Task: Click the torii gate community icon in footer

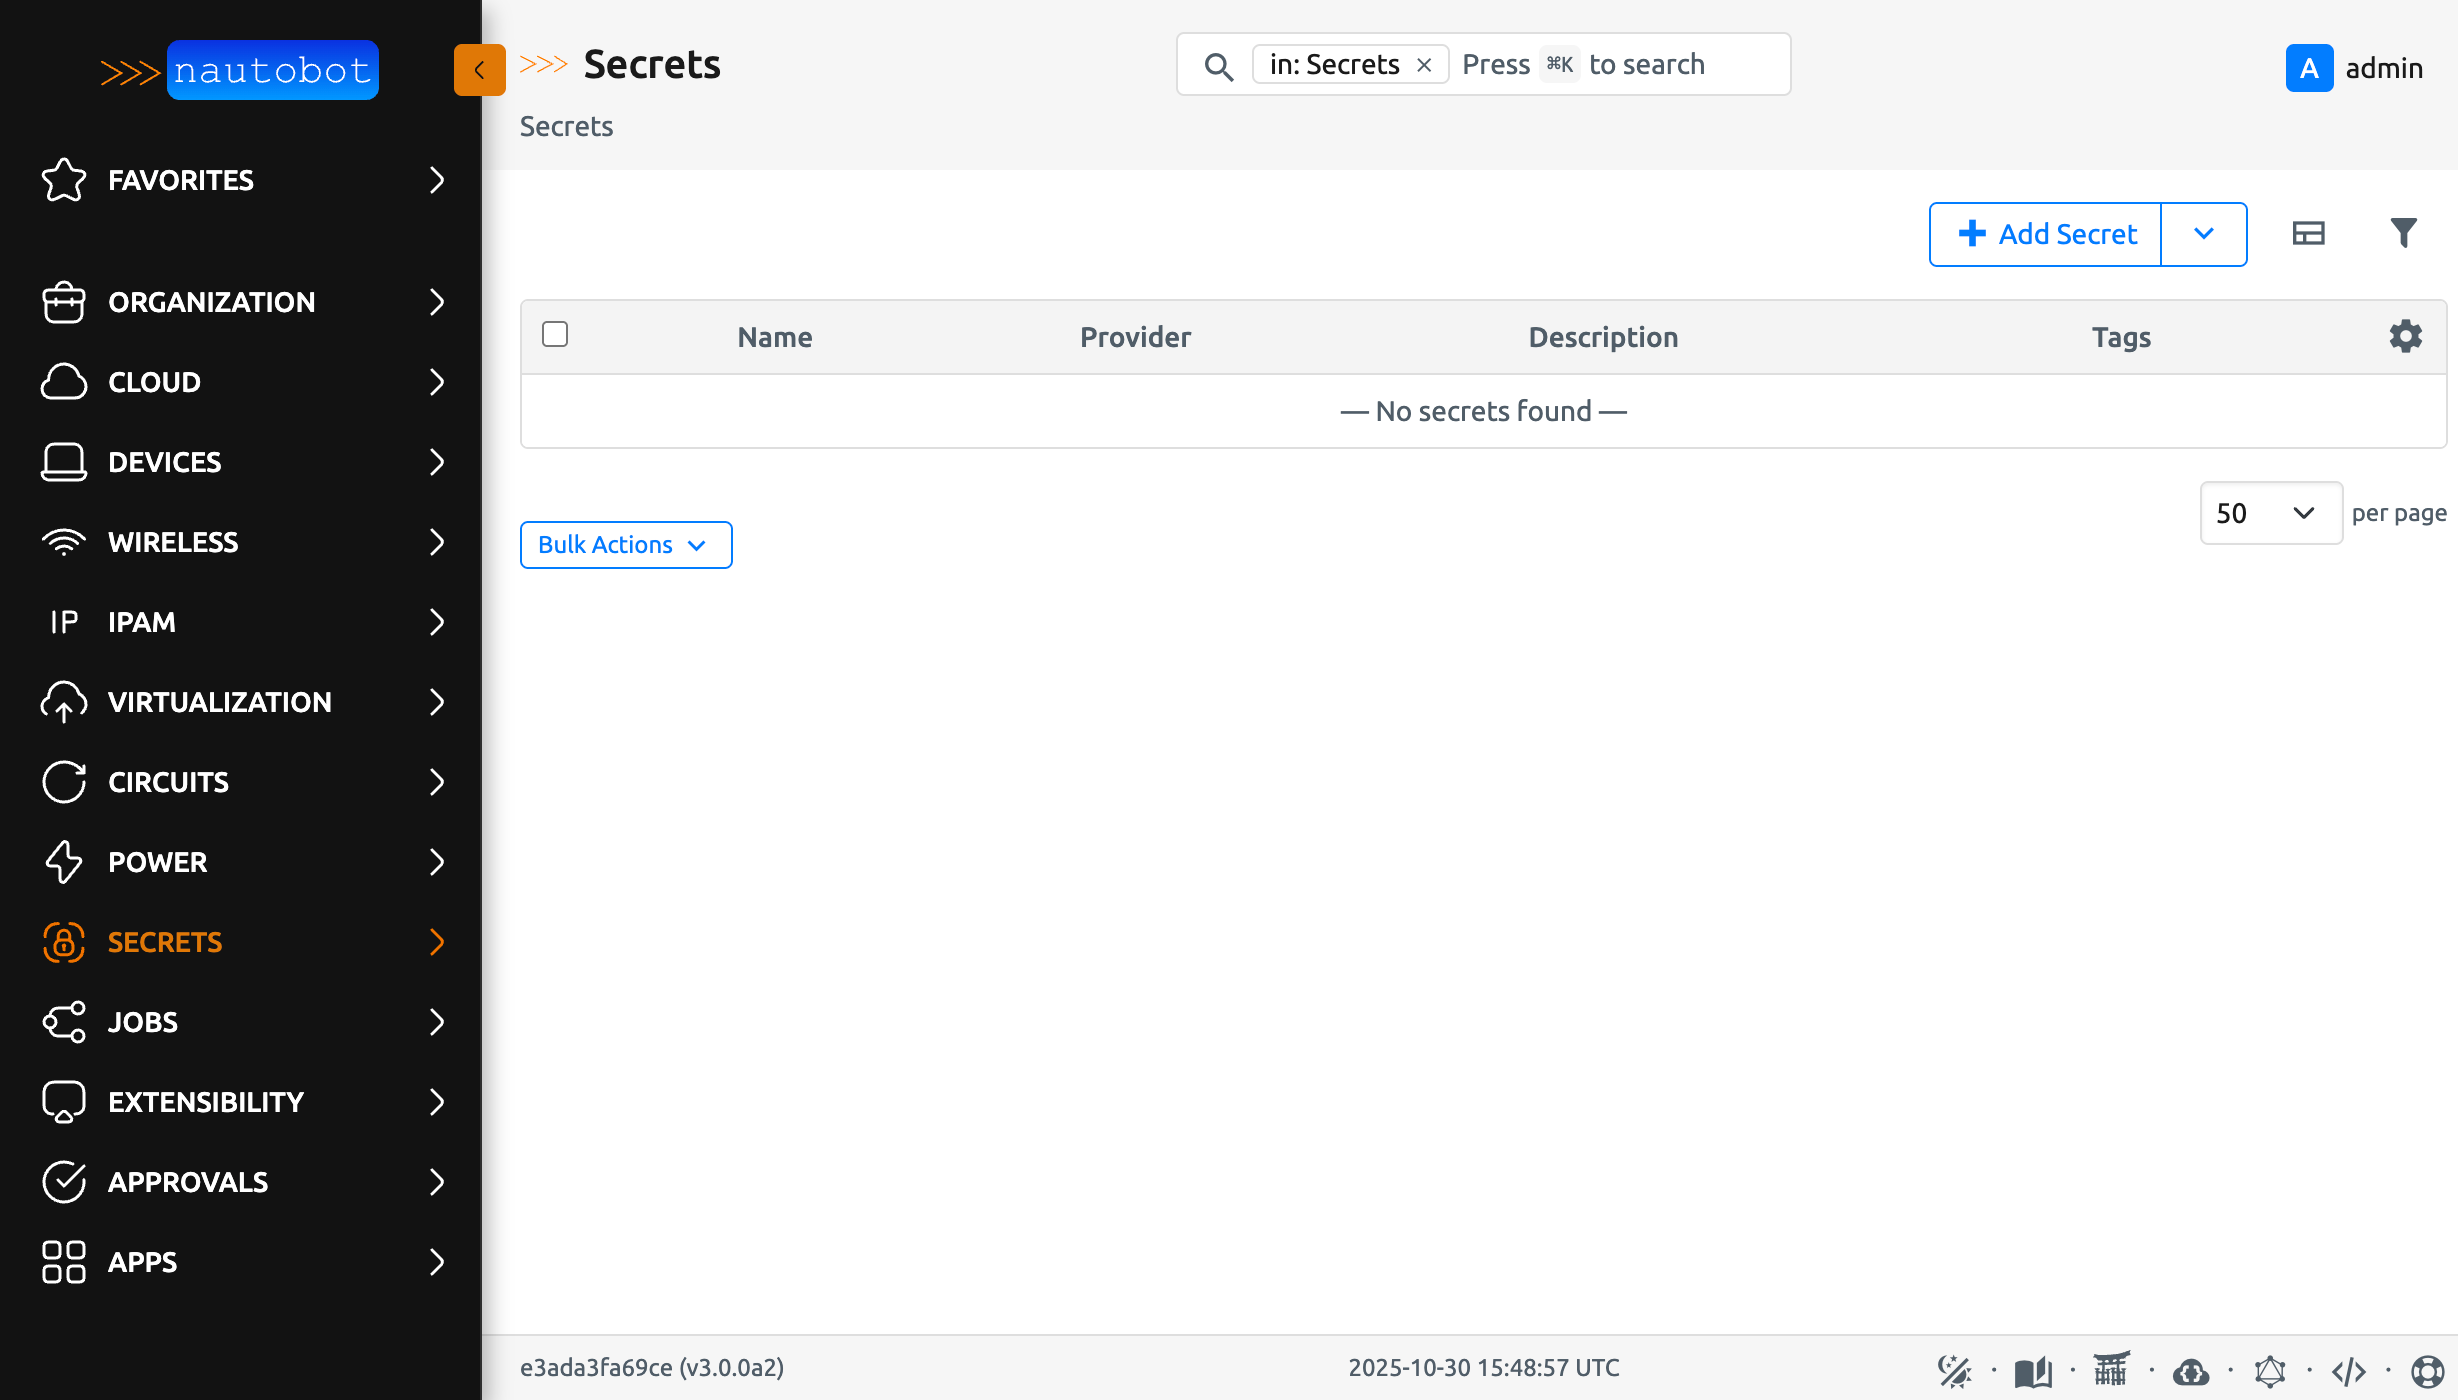Action: coord(2112,1368)
